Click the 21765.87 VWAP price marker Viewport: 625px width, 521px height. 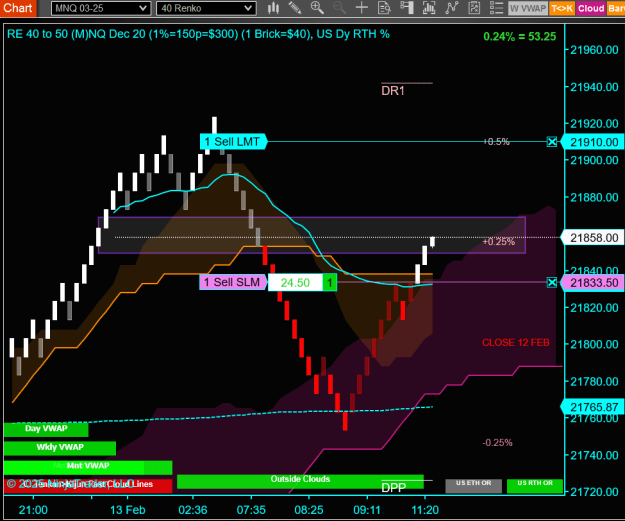(593, 407)
